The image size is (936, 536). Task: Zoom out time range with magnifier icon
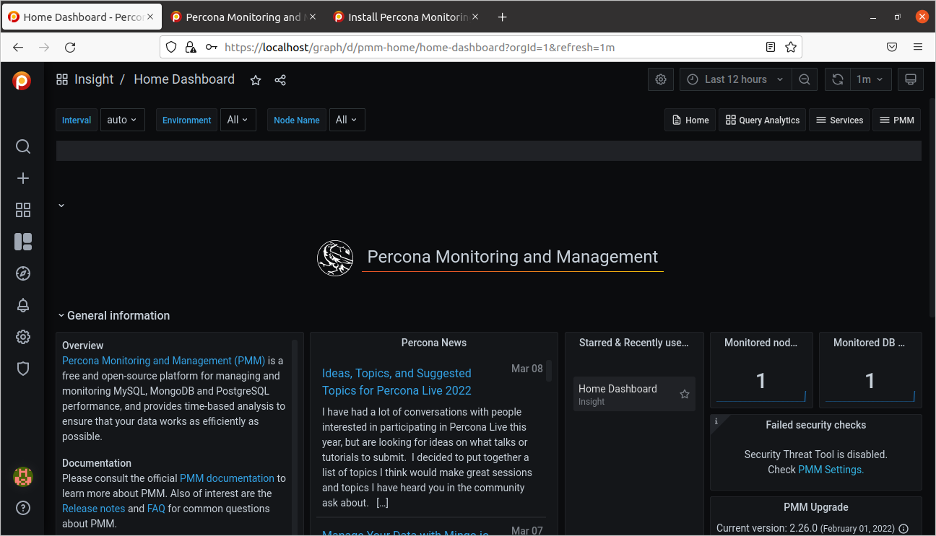[x=805, y=80]
